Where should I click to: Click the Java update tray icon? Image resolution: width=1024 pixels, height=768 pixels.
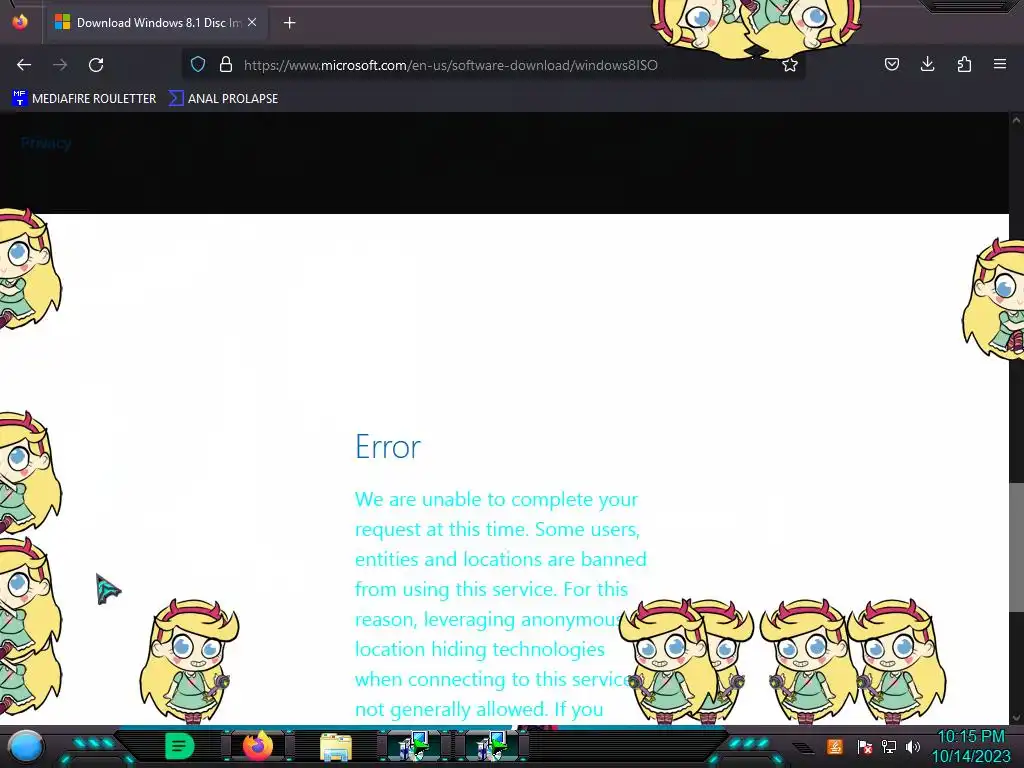835,746
